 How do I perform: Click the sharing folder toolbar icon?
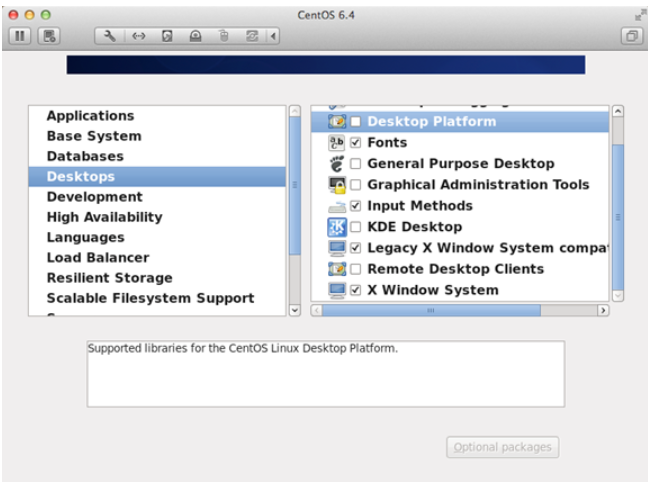pos(252,36)
